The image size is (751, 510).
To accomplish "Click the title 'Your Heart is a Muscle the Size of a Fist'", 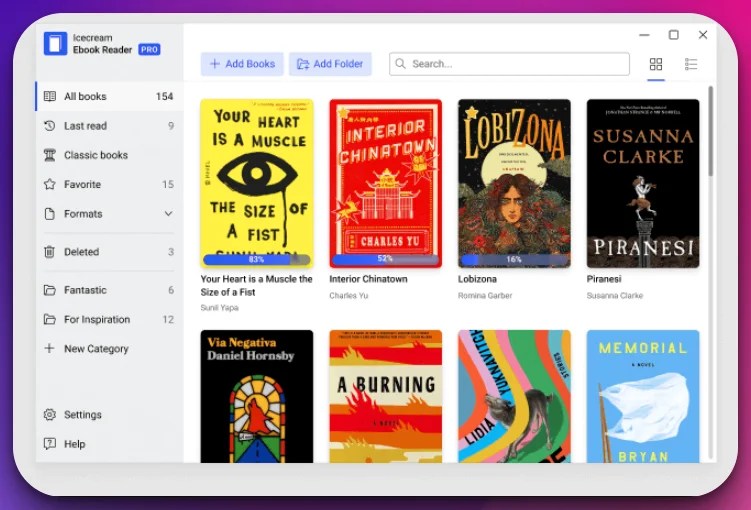I will point(256,285).
